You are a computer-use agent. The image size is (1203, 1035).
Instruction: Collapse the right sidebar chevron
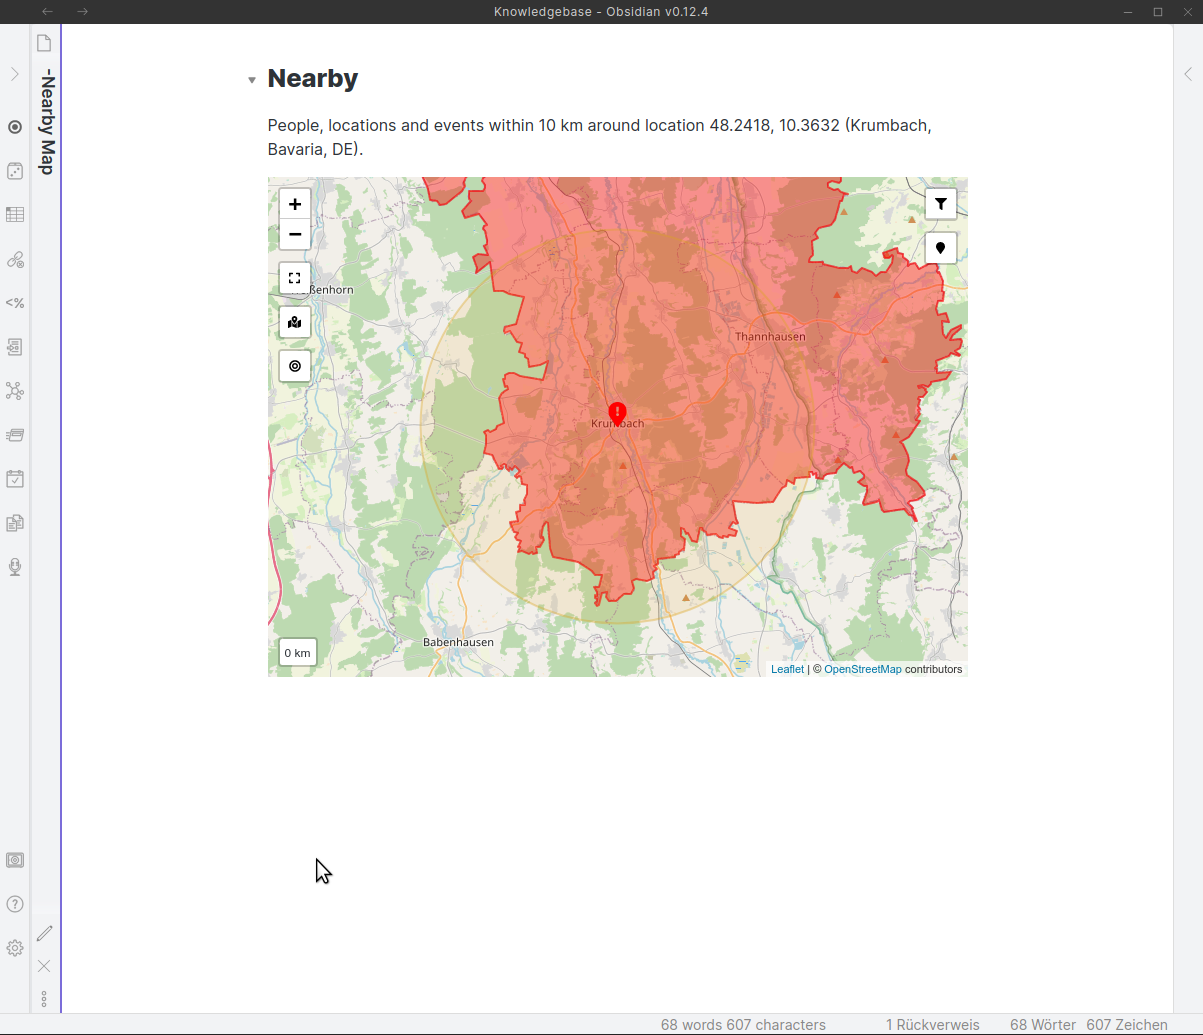click(1188, 74)
